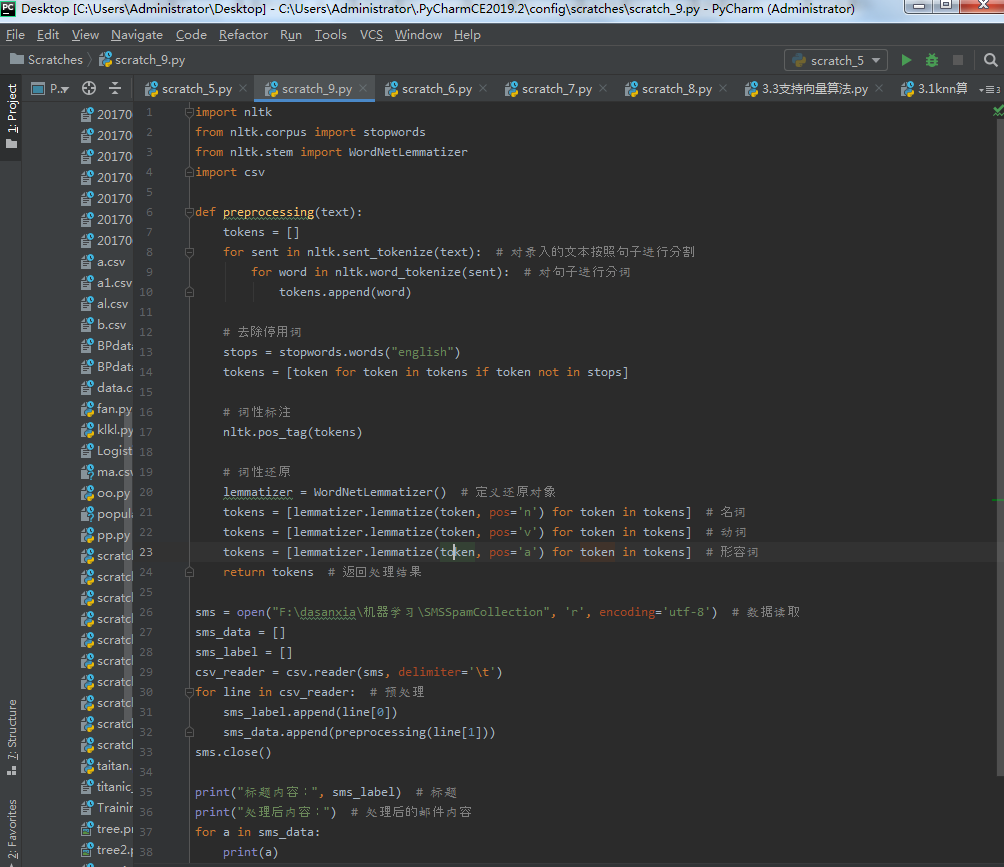Select al.csv in project tree
1004x867 pixels.
point(105,304)
